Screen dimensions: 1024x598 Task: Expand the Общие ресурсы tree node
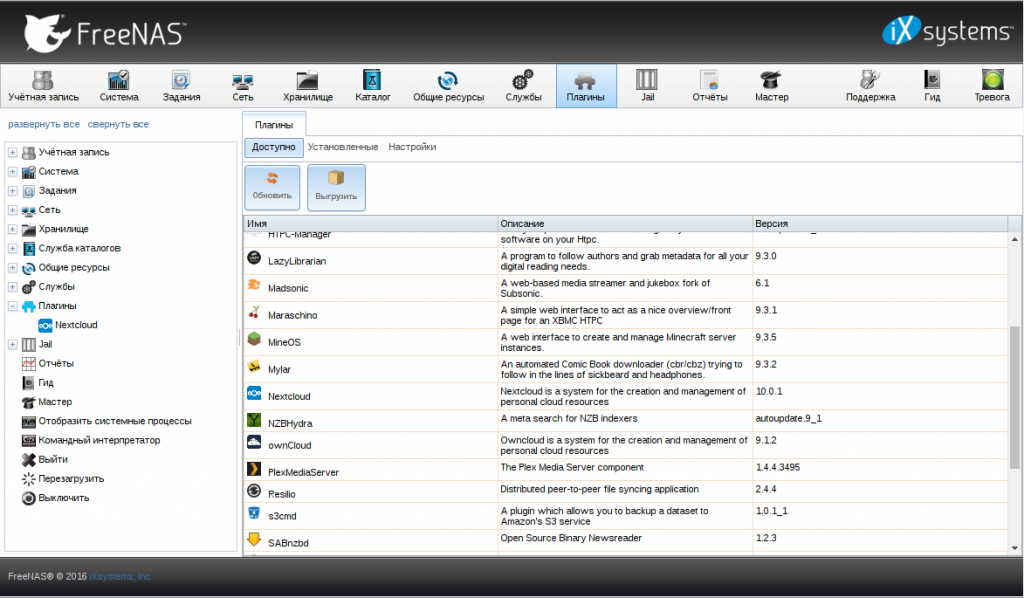(x=12, y=268)
